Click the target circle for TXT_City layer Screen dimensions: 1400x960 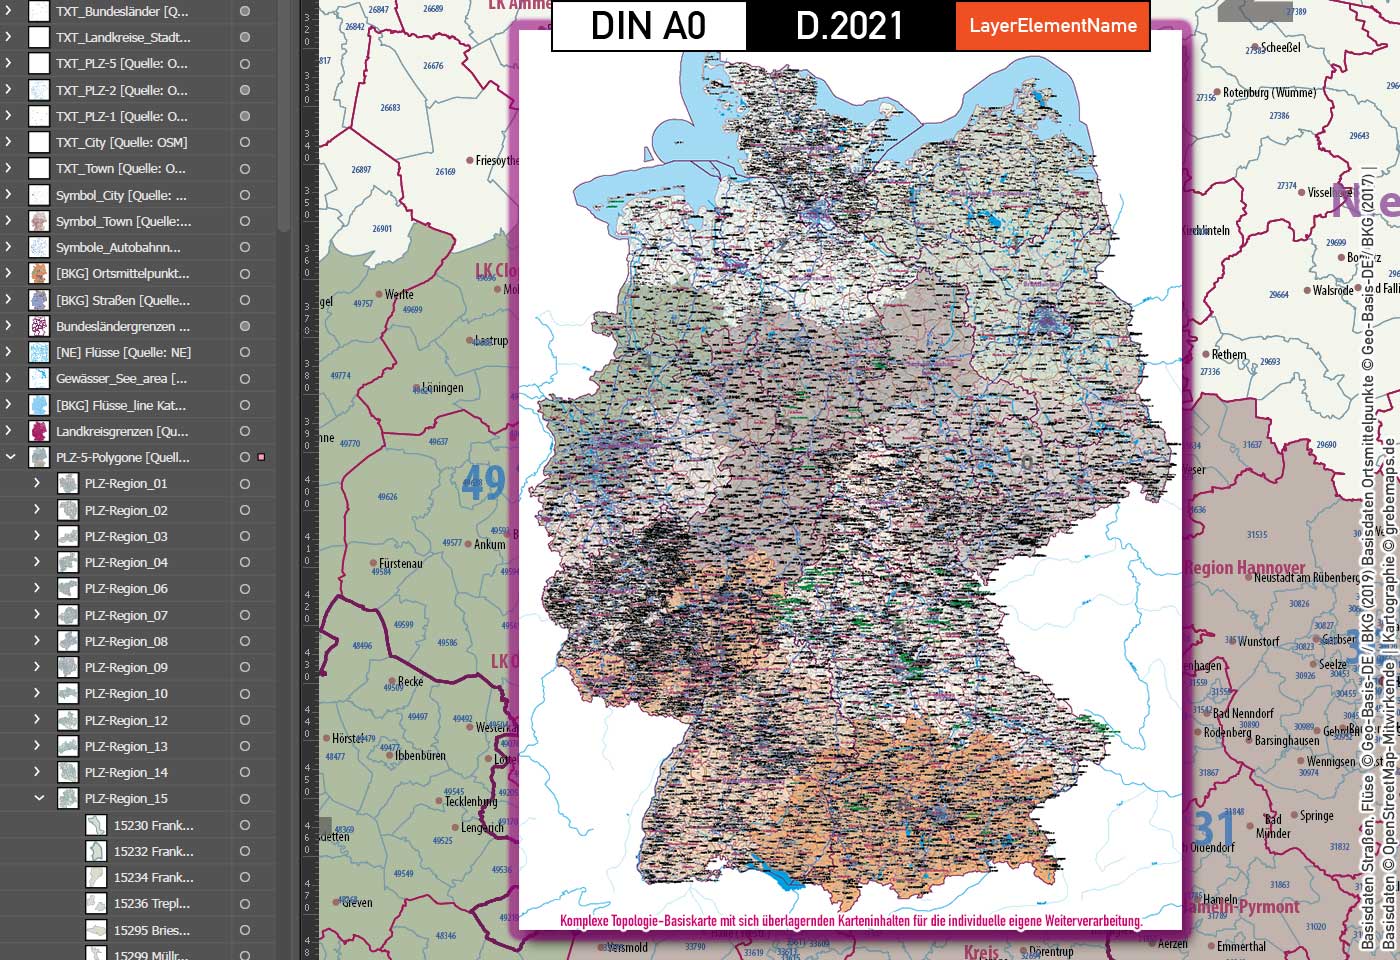pos(245,142)
